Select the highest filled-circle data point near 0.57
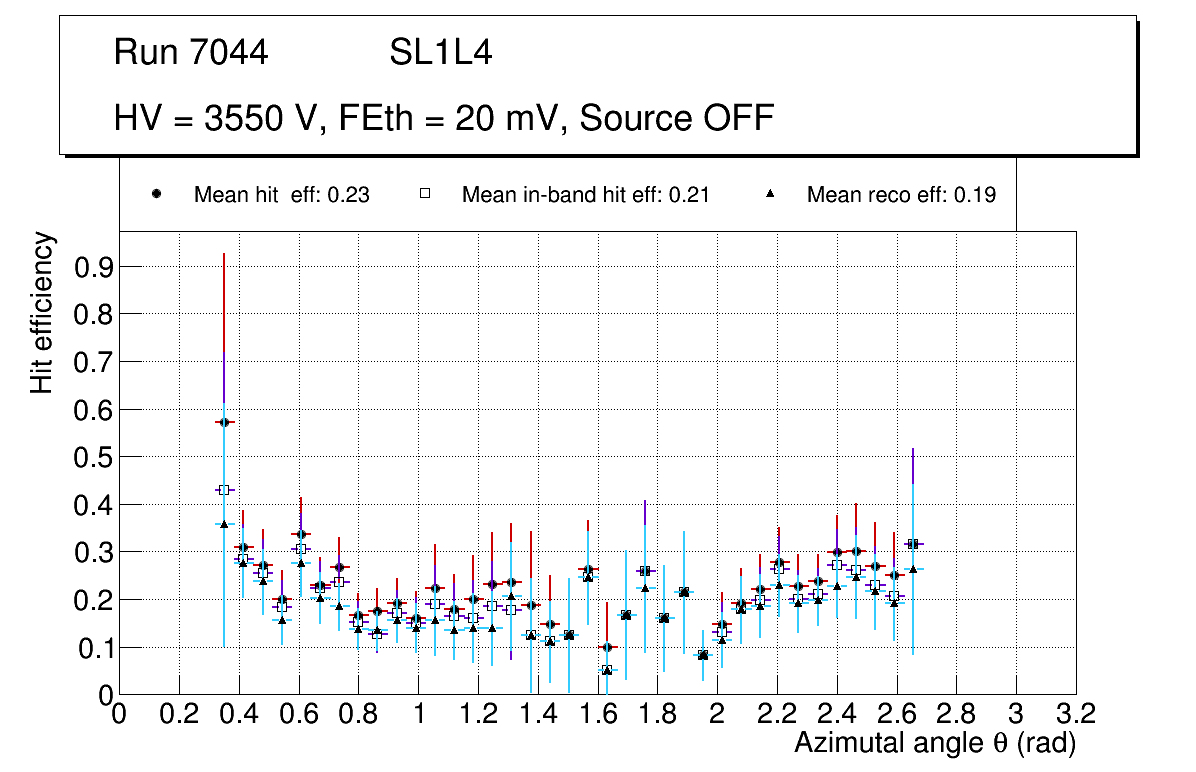The image size is (1196, 772). 224,422
